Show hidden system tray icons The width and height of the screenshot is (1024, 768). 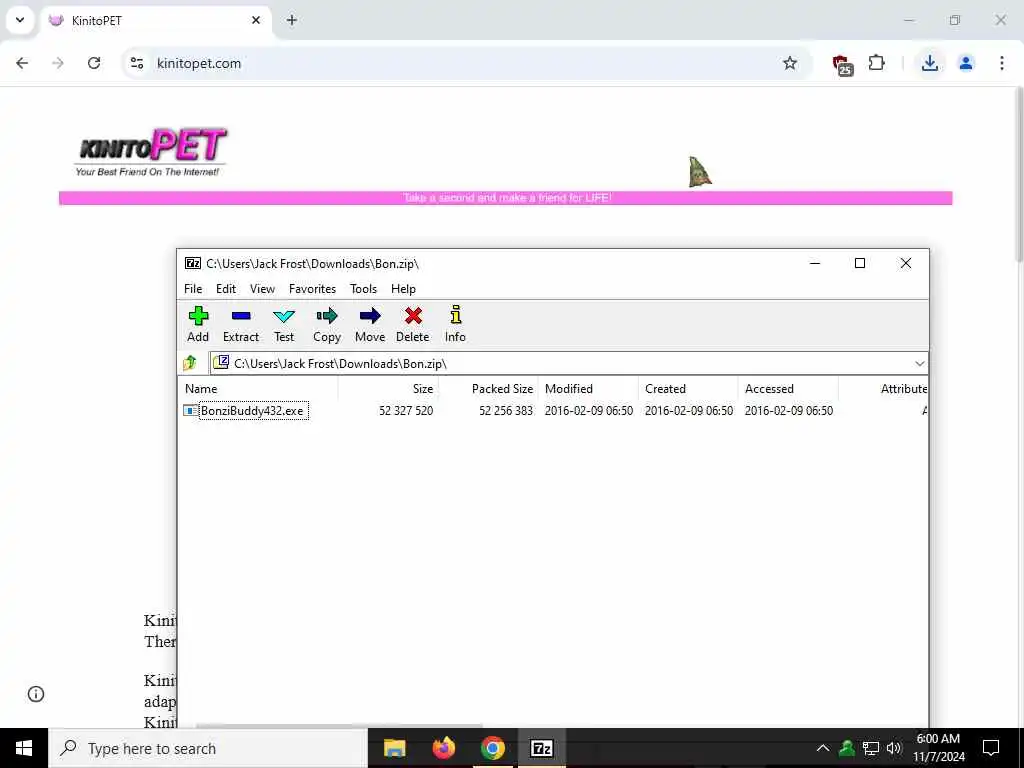click(x=823, y=748)
